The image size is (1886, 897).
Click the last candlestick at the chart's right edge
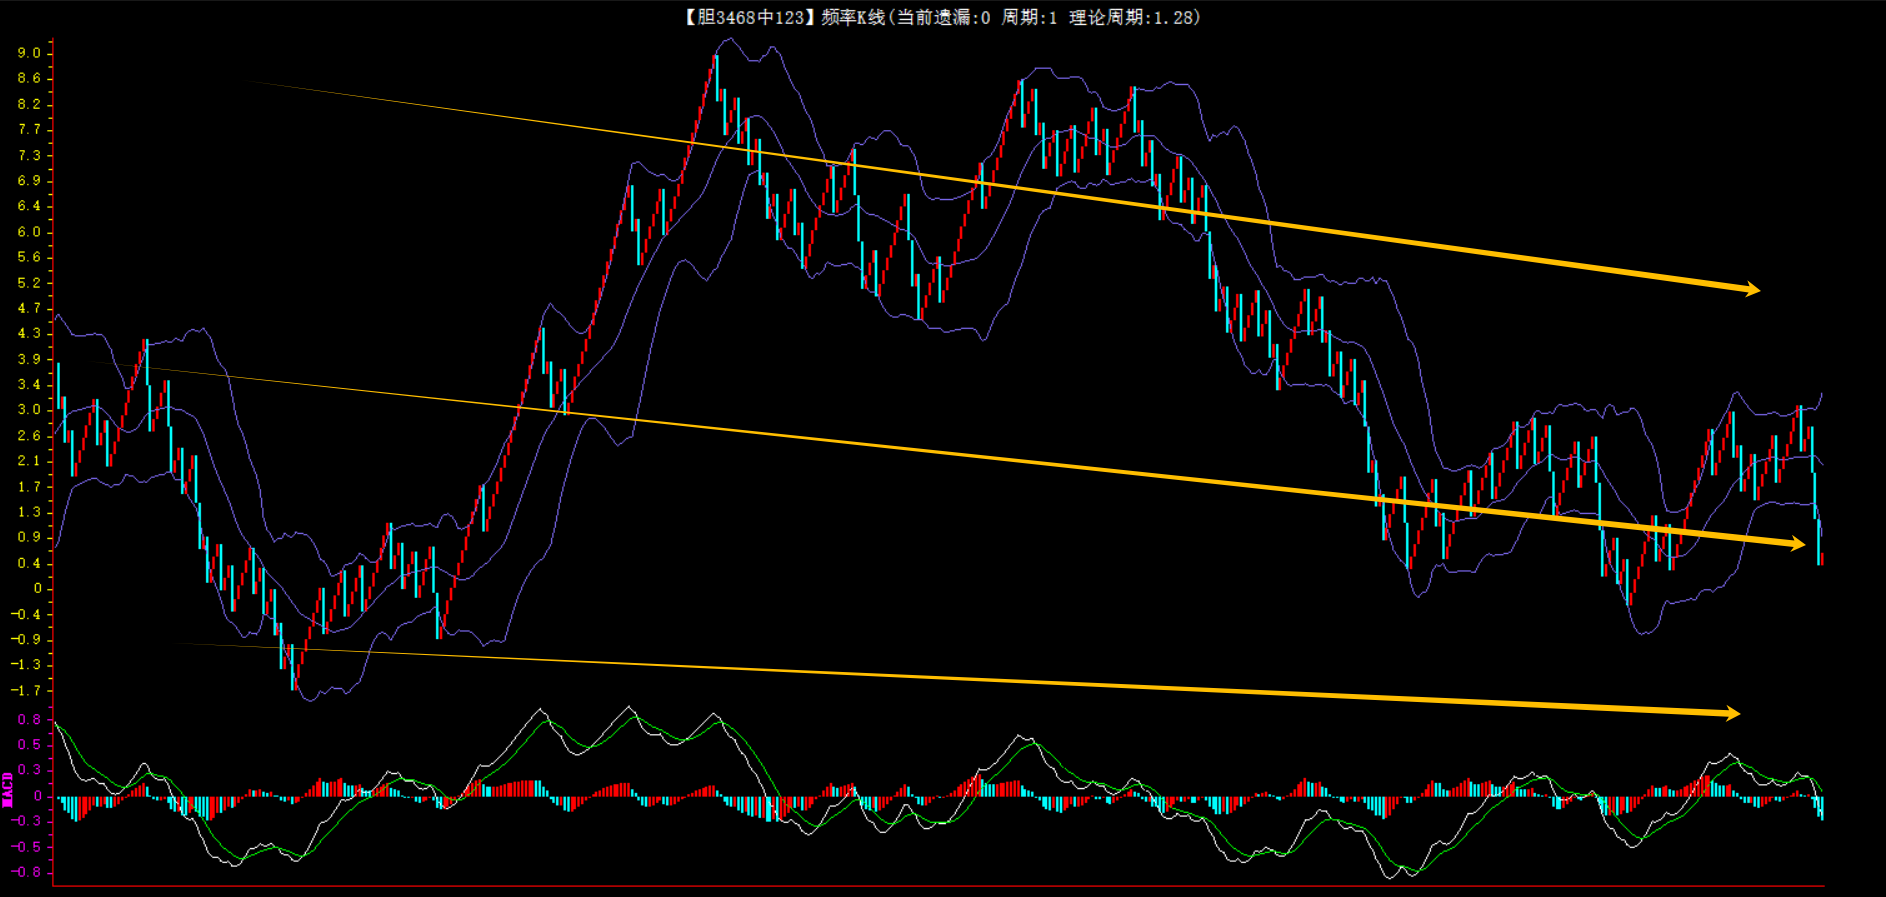coord(1821,557)
